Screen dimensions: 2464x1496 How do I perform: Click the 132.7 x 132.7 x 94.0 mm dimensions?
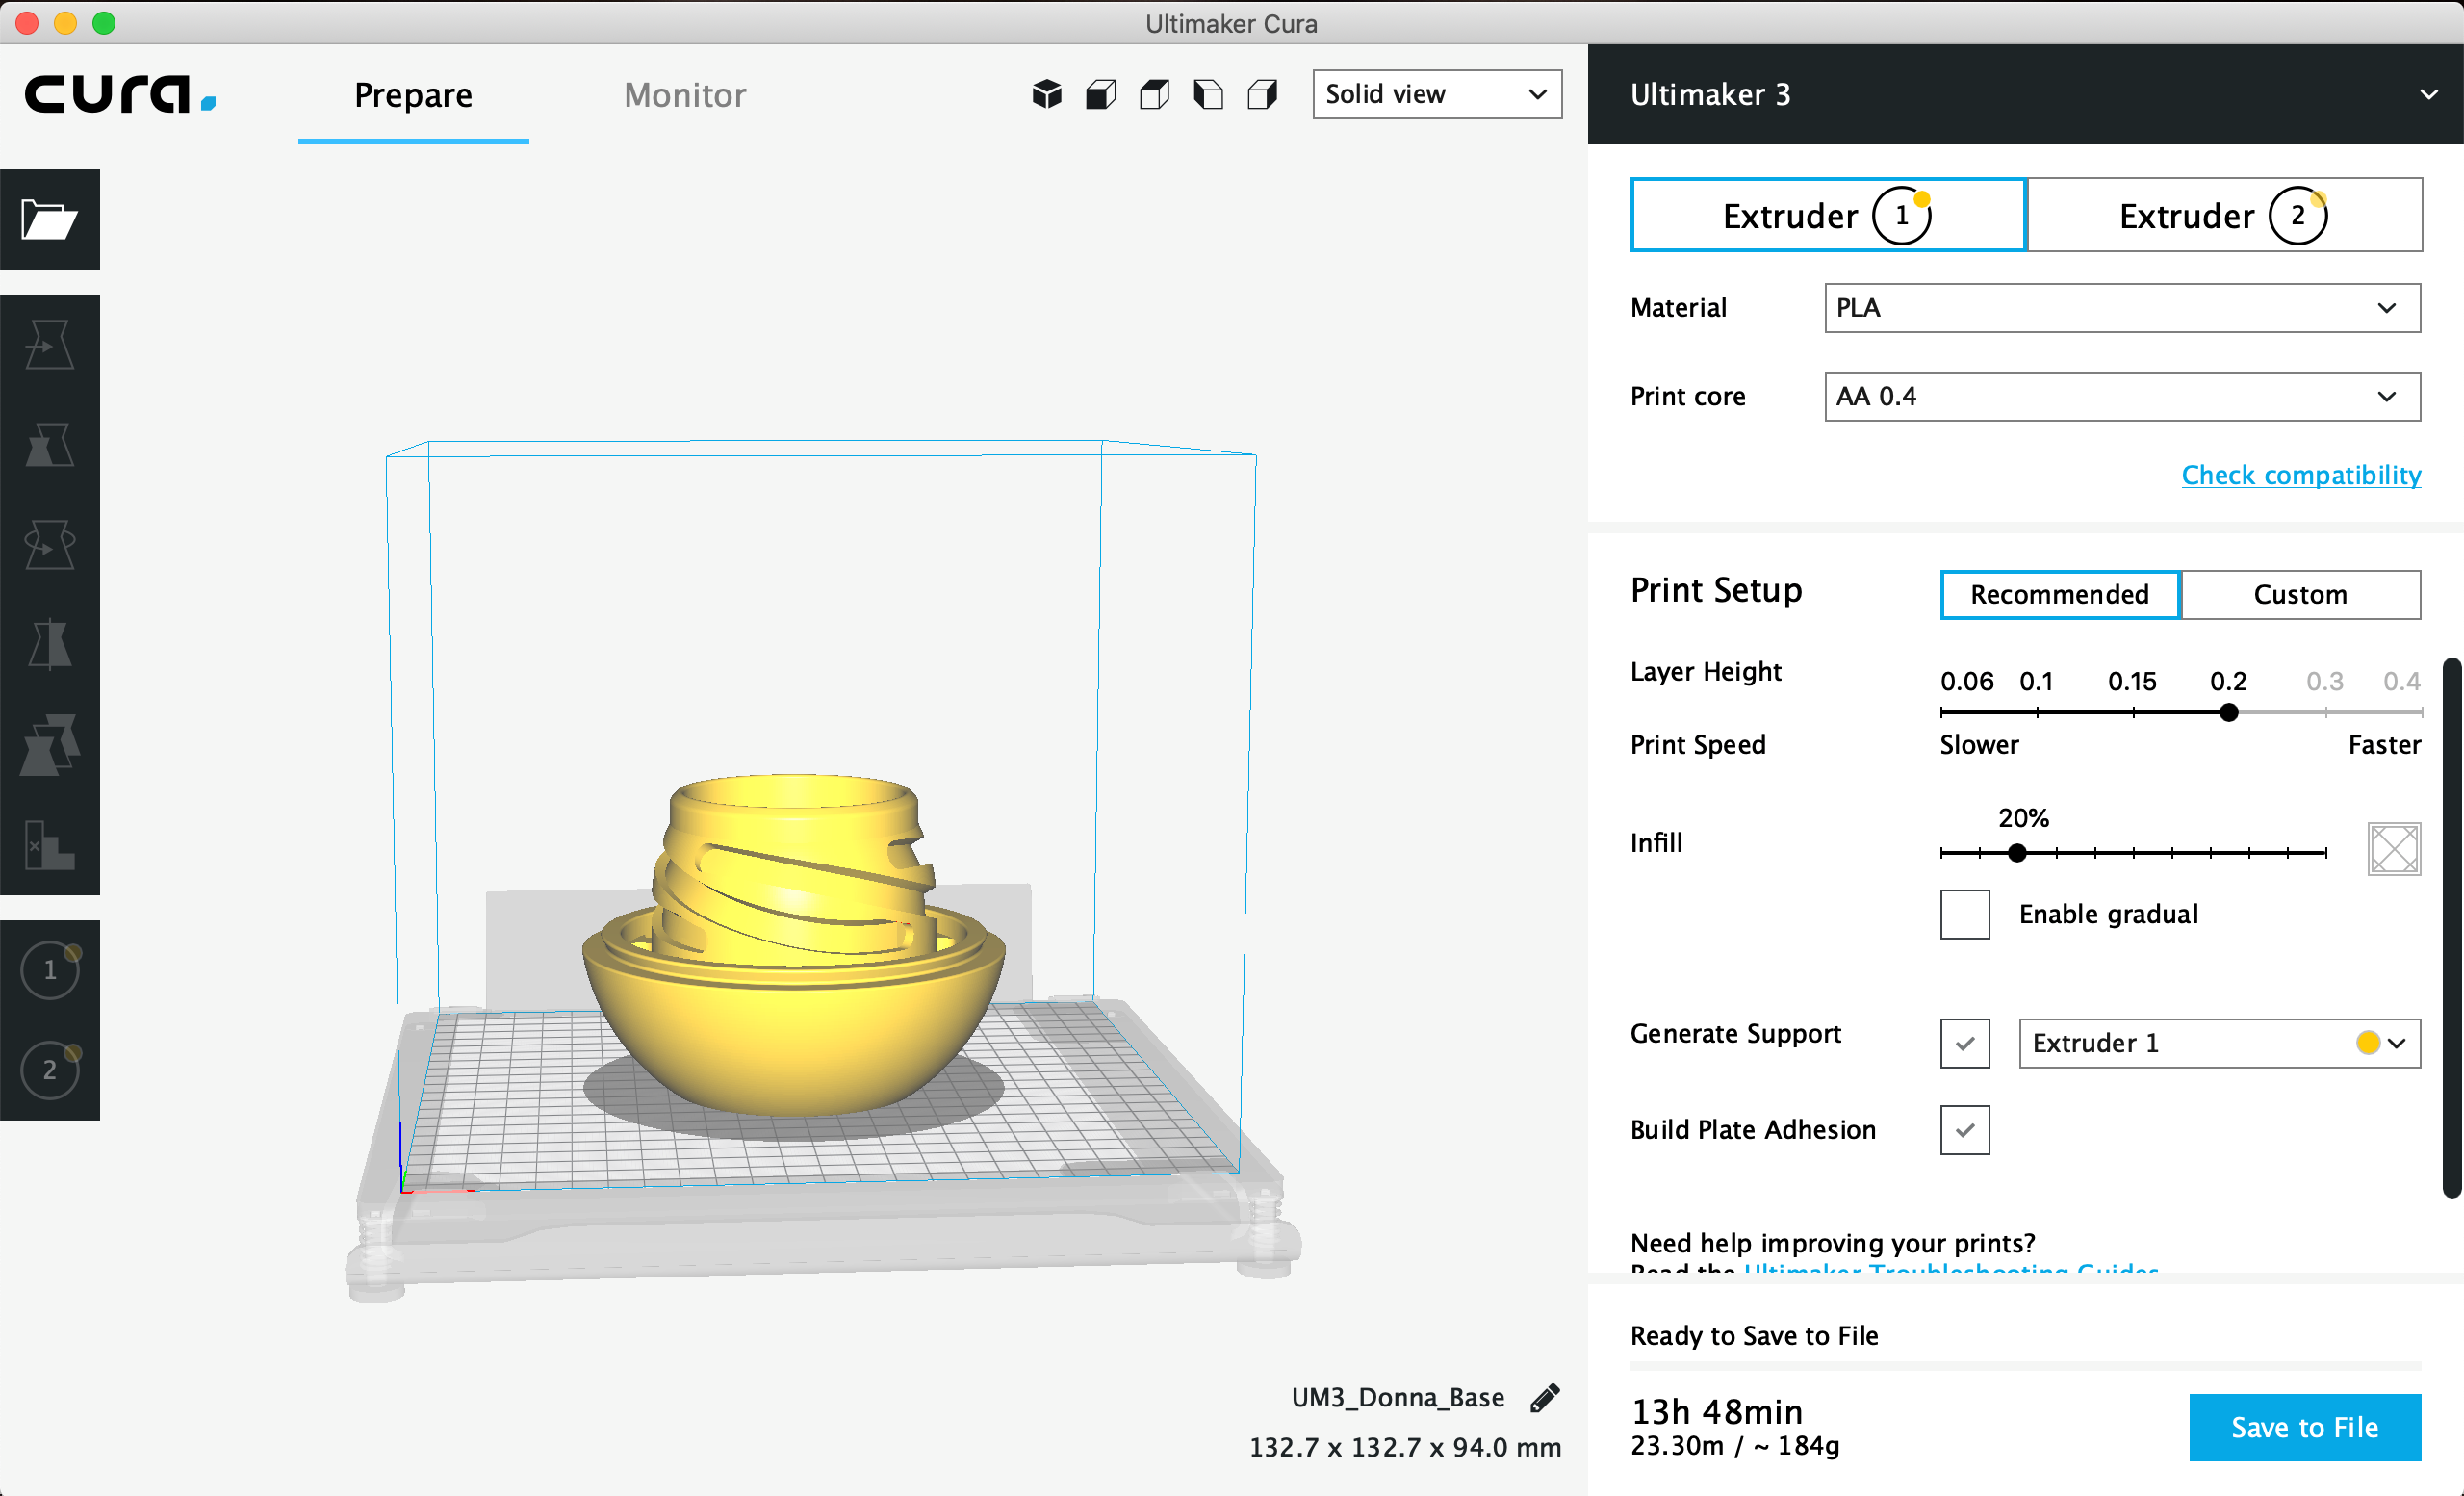click(x=1405, y=1447)
